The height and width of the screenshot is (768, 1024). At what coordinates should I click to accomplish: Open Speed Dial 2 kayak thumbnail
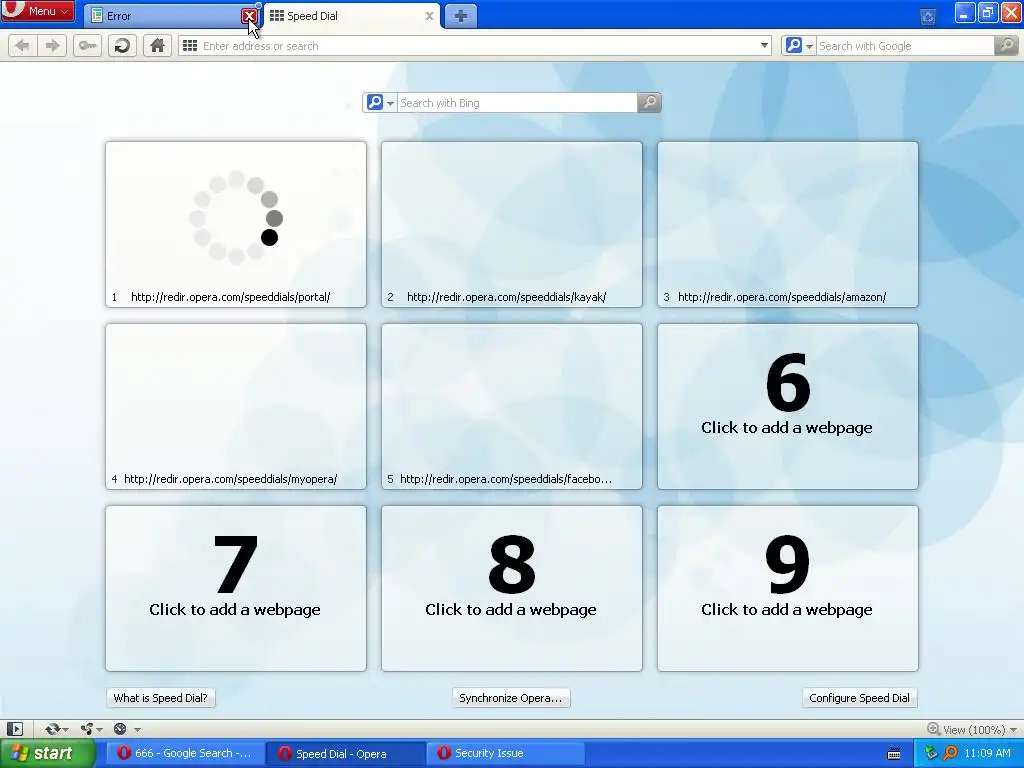point(512,224)
